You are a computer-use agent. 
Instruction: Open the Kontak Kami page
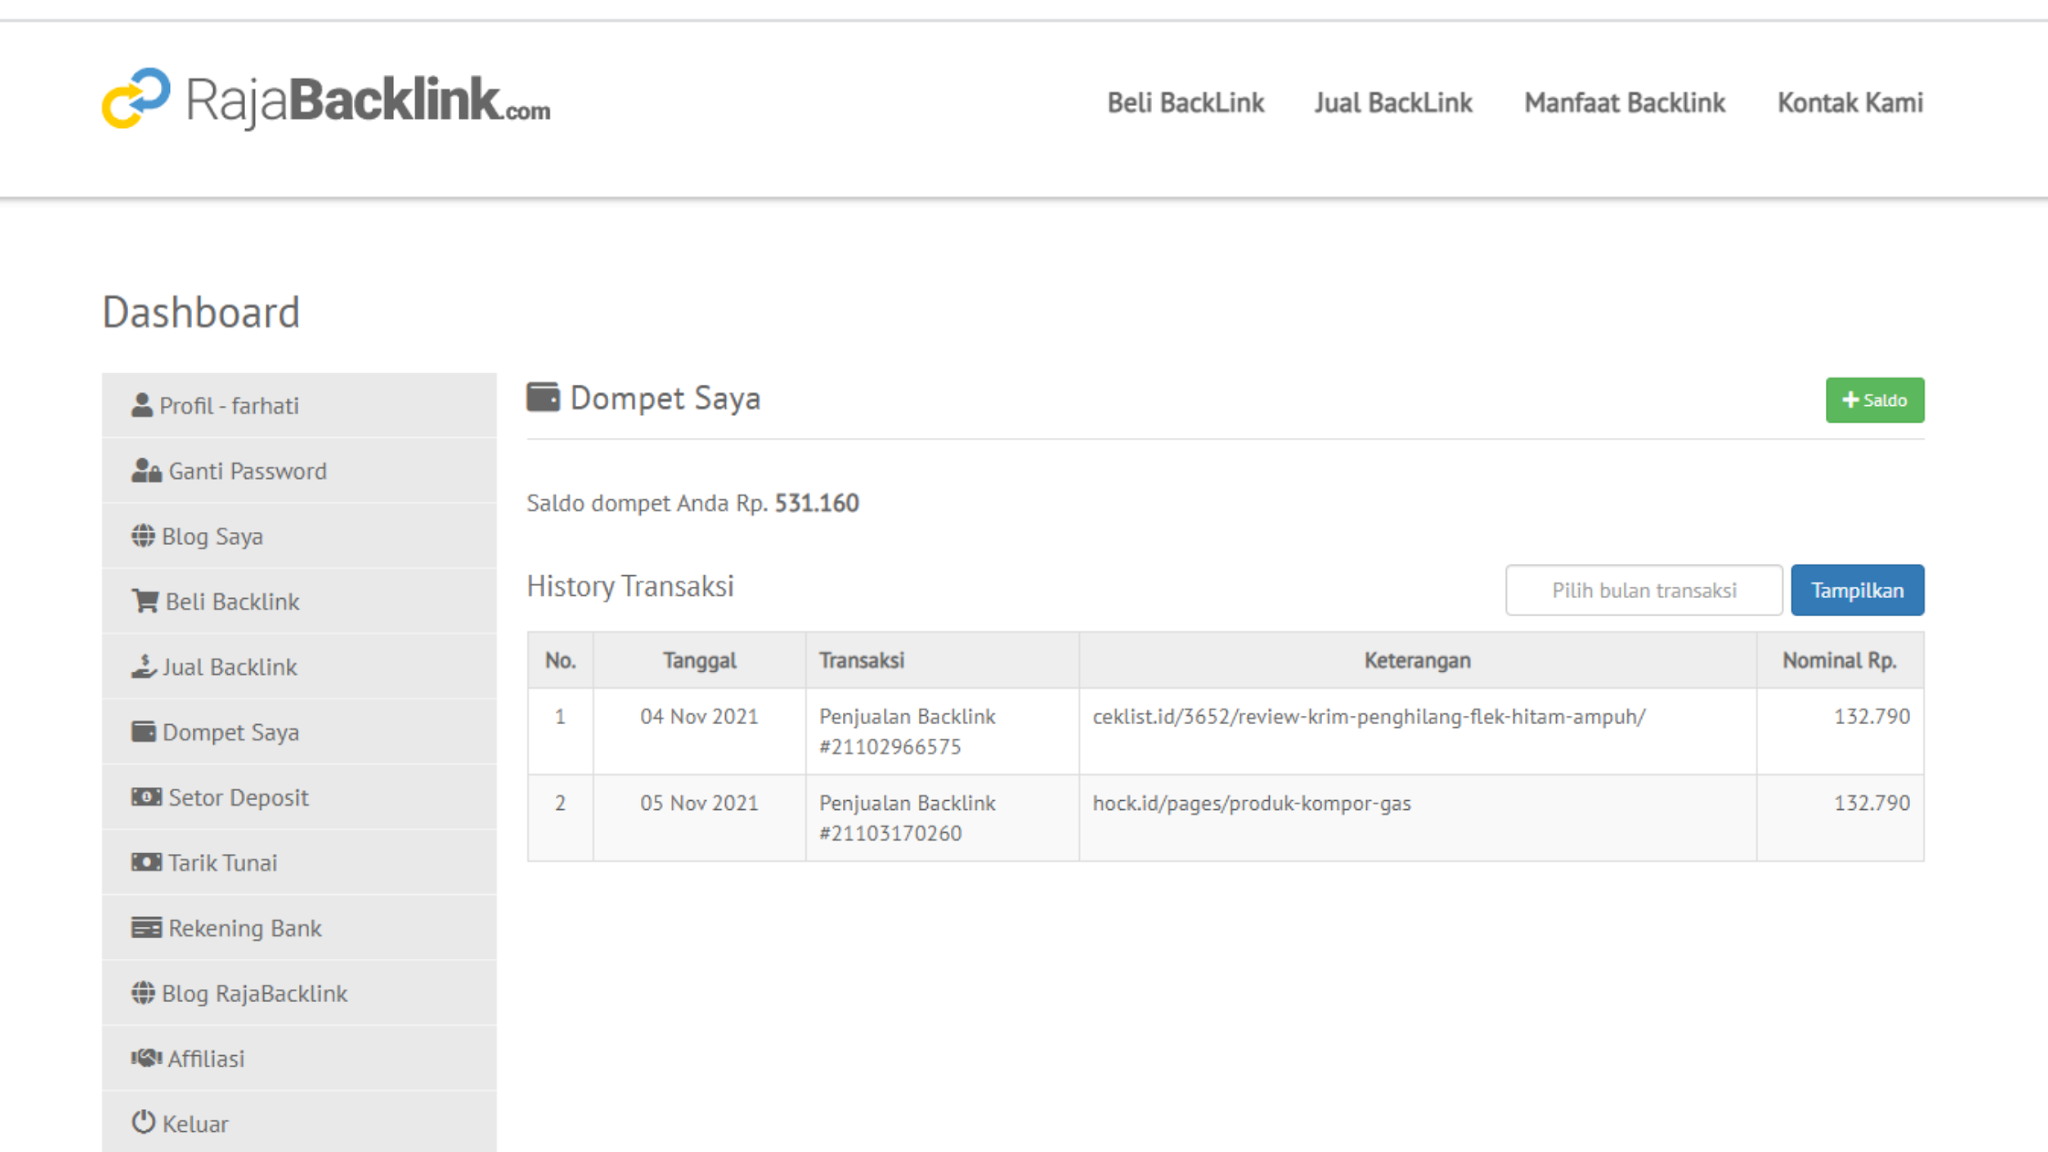(x=1849, y=103)
